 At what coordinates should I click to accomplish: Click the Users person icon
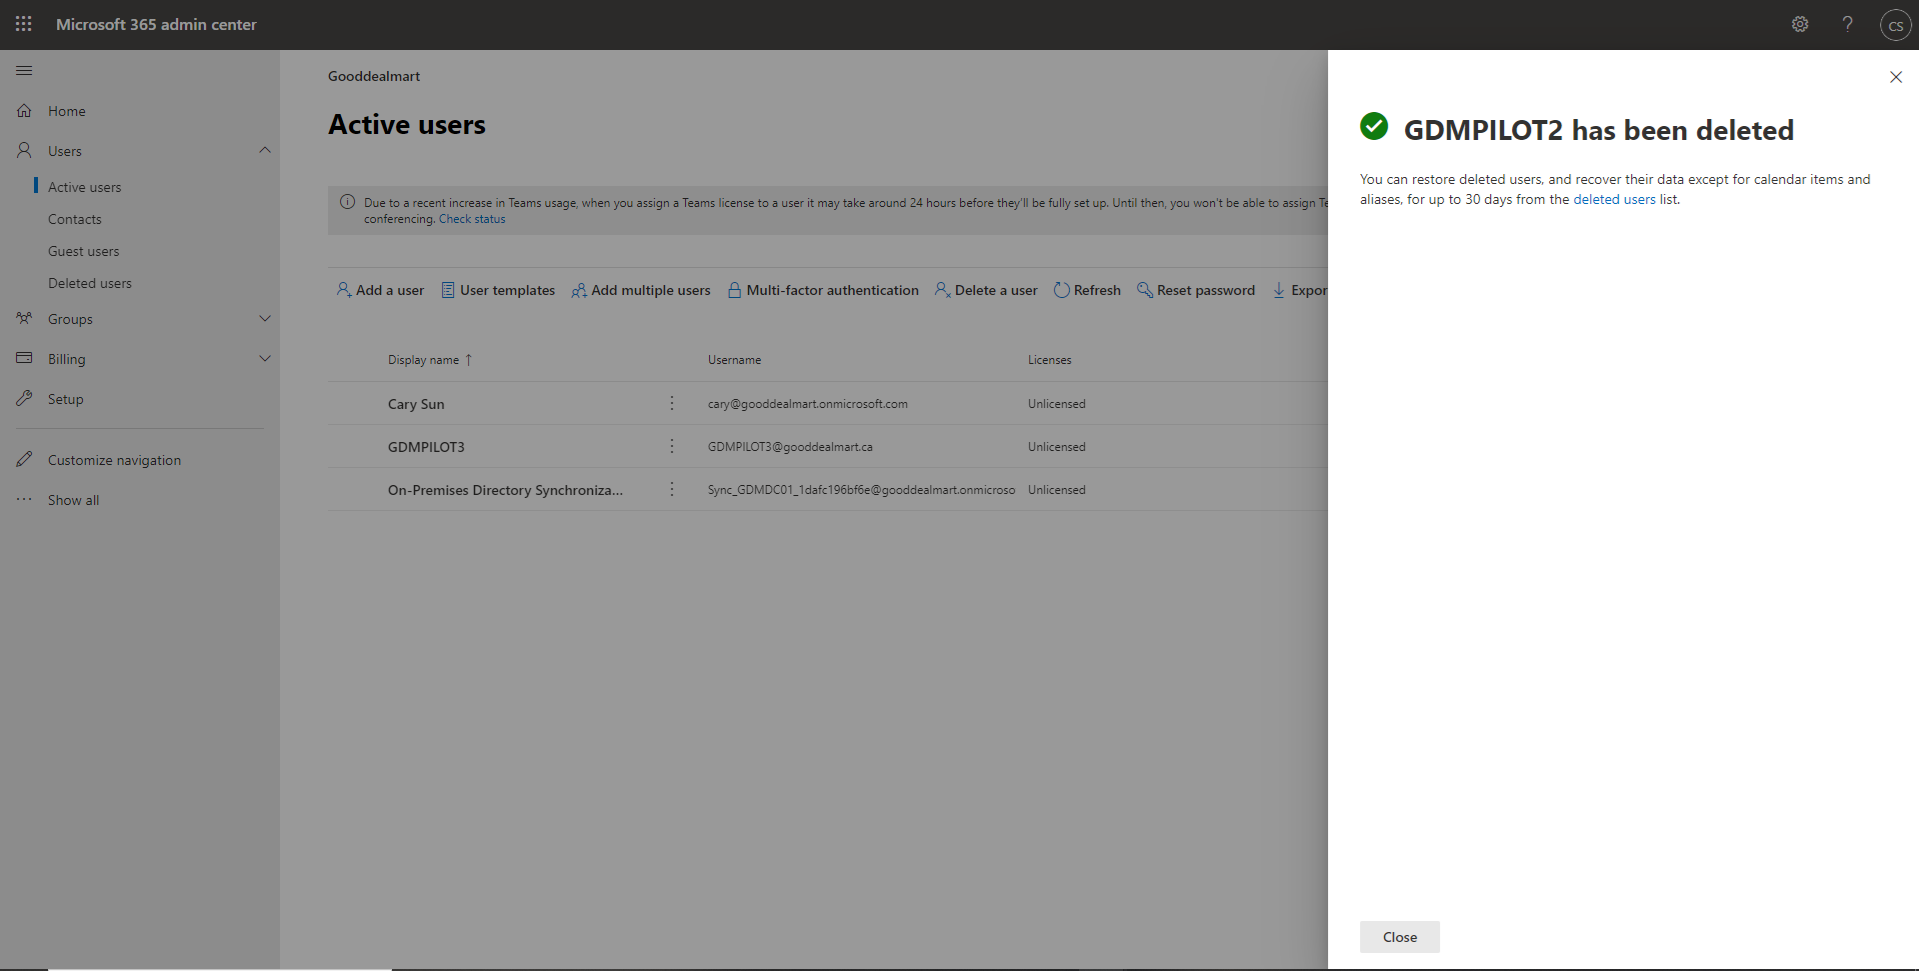[24, 150]
